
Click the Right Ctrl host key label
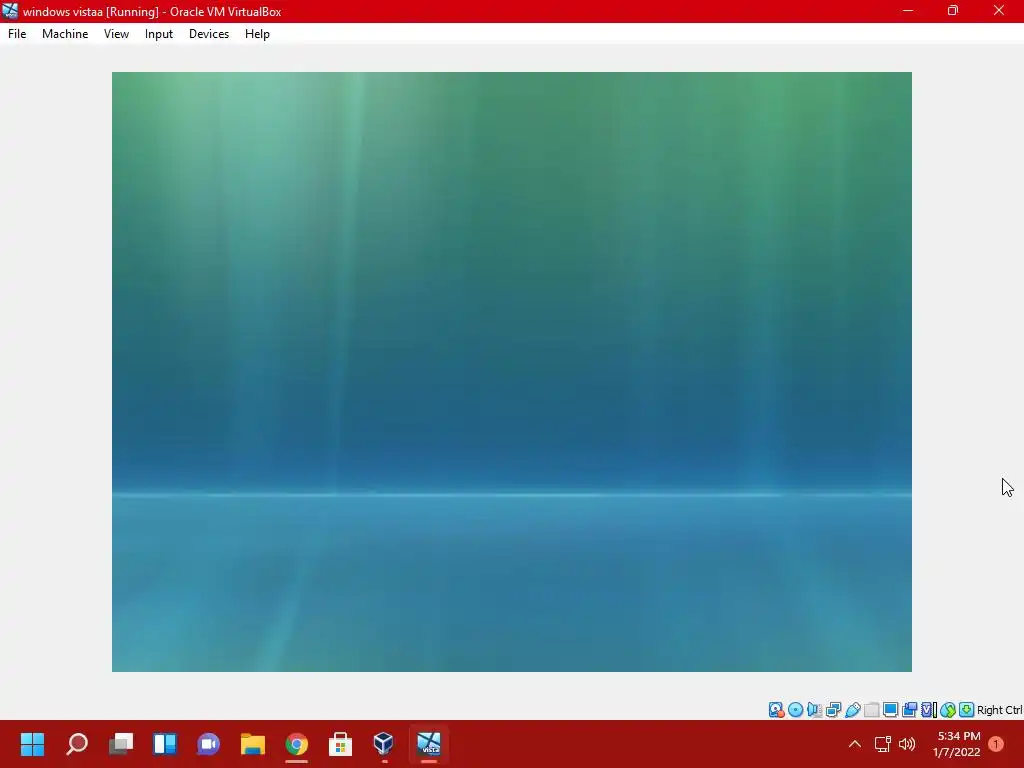point(999,710)
